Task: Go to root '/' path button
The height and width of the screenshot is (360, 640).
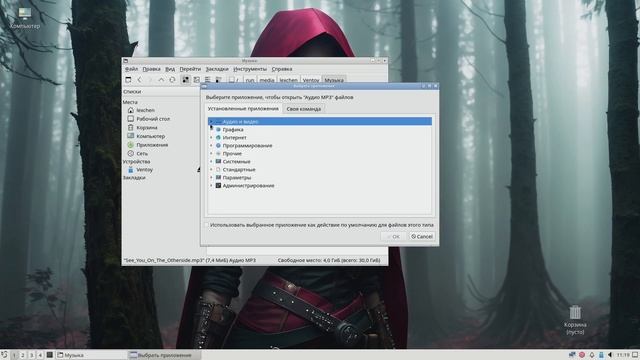Action: 234,80
